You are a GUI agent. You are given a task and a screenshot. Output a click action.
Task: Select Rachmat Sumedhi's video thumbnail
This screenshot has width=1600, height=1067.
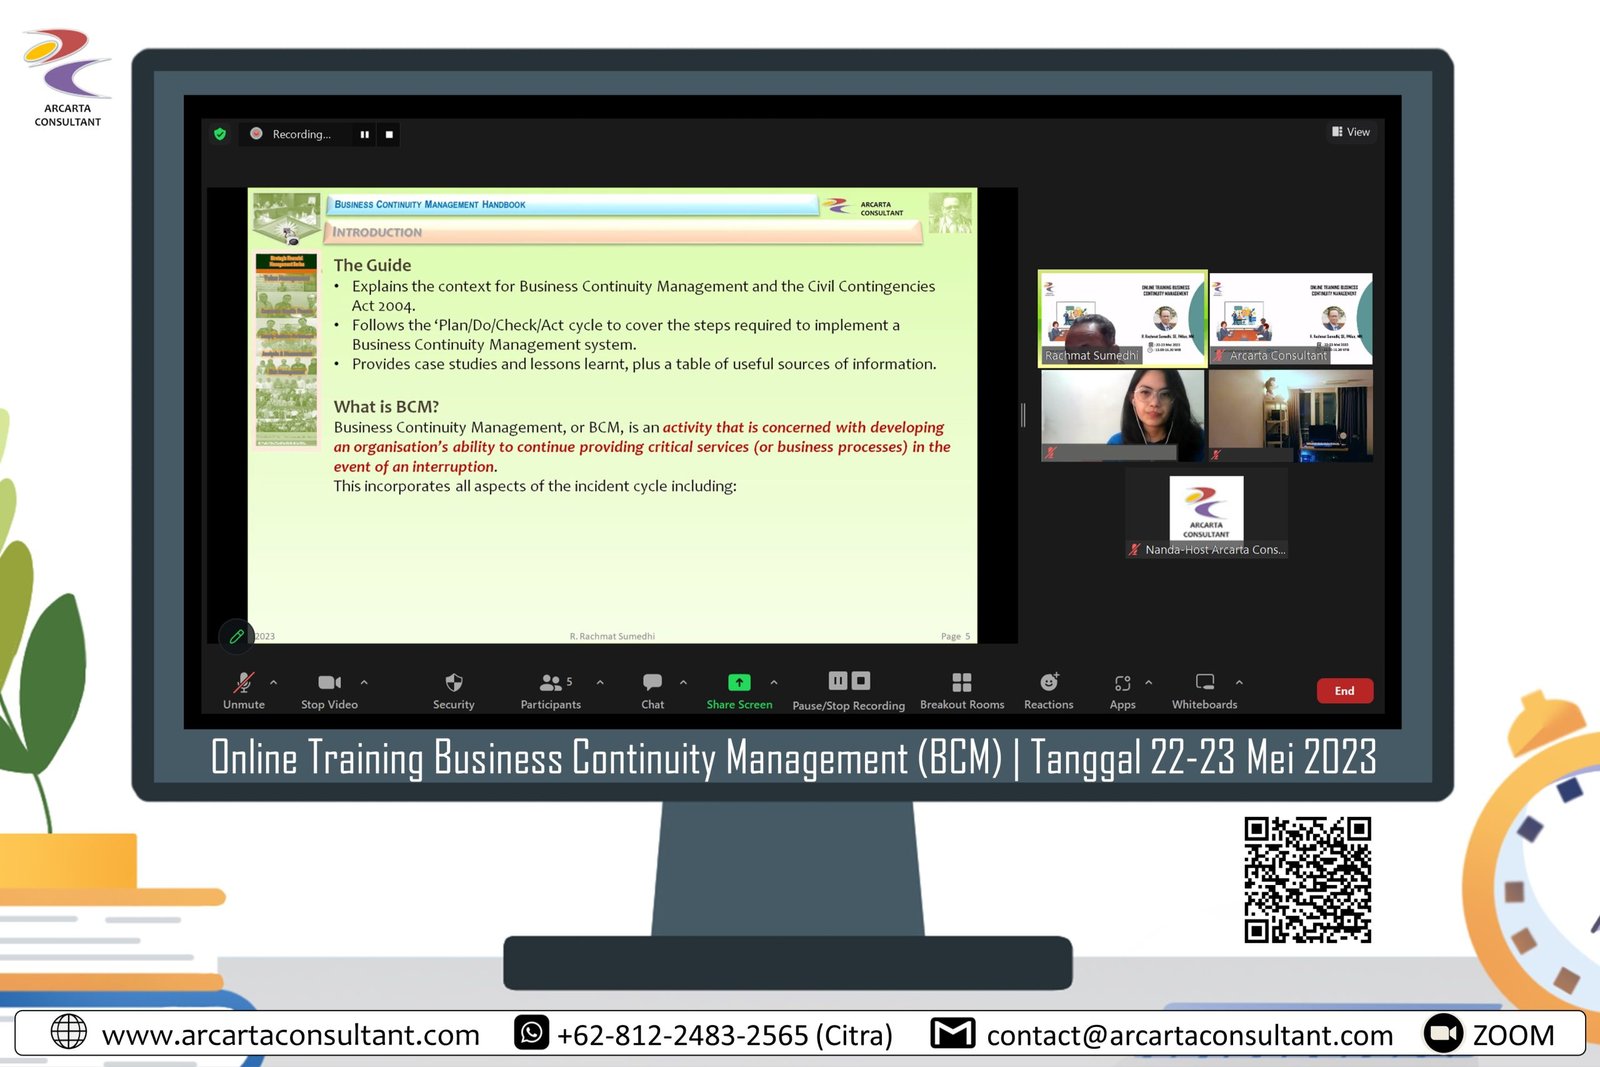click(1123, 319)
